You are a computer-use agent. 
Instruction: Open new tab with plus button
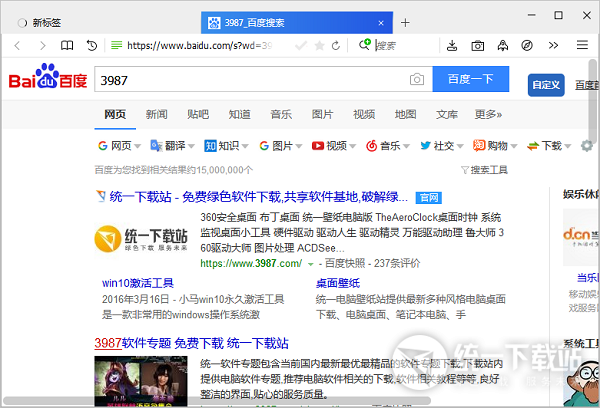pos(405,22)
